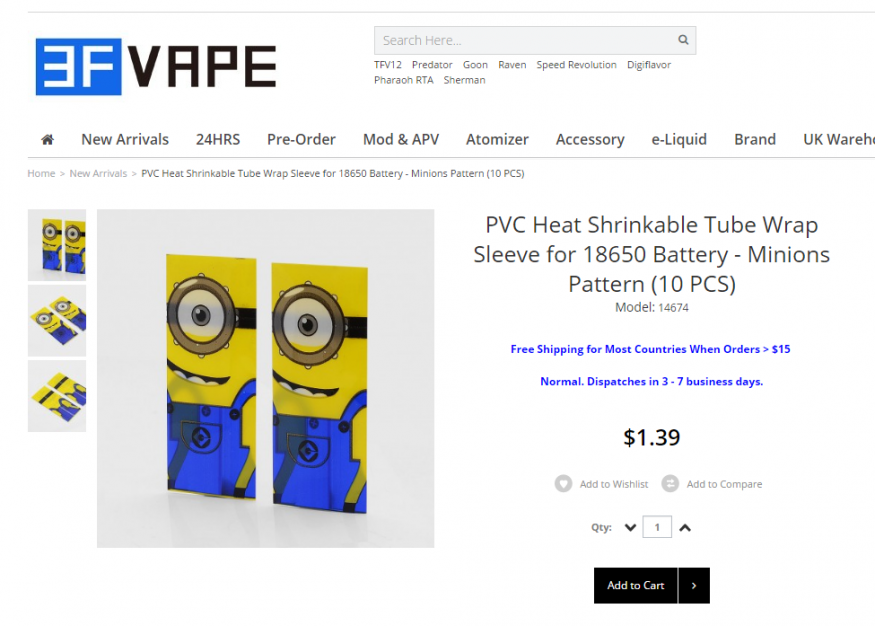Follow the TFV12 quick search link
Viewport: 875px width, 626px height.
[388, 65]
